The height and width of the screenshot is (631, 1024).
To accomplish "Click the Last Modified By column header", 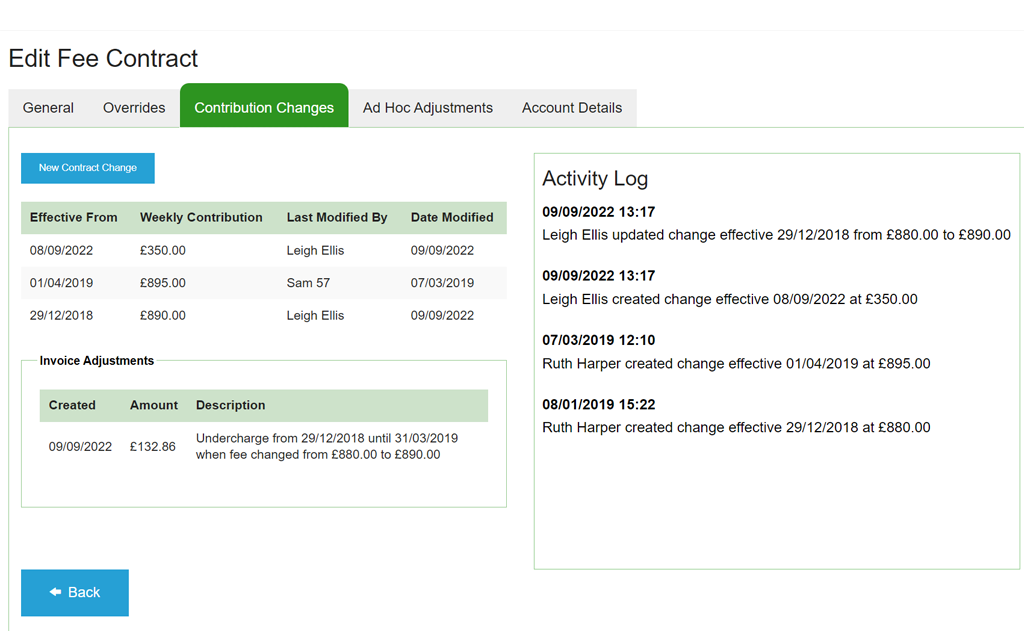I will pos(337,217).
